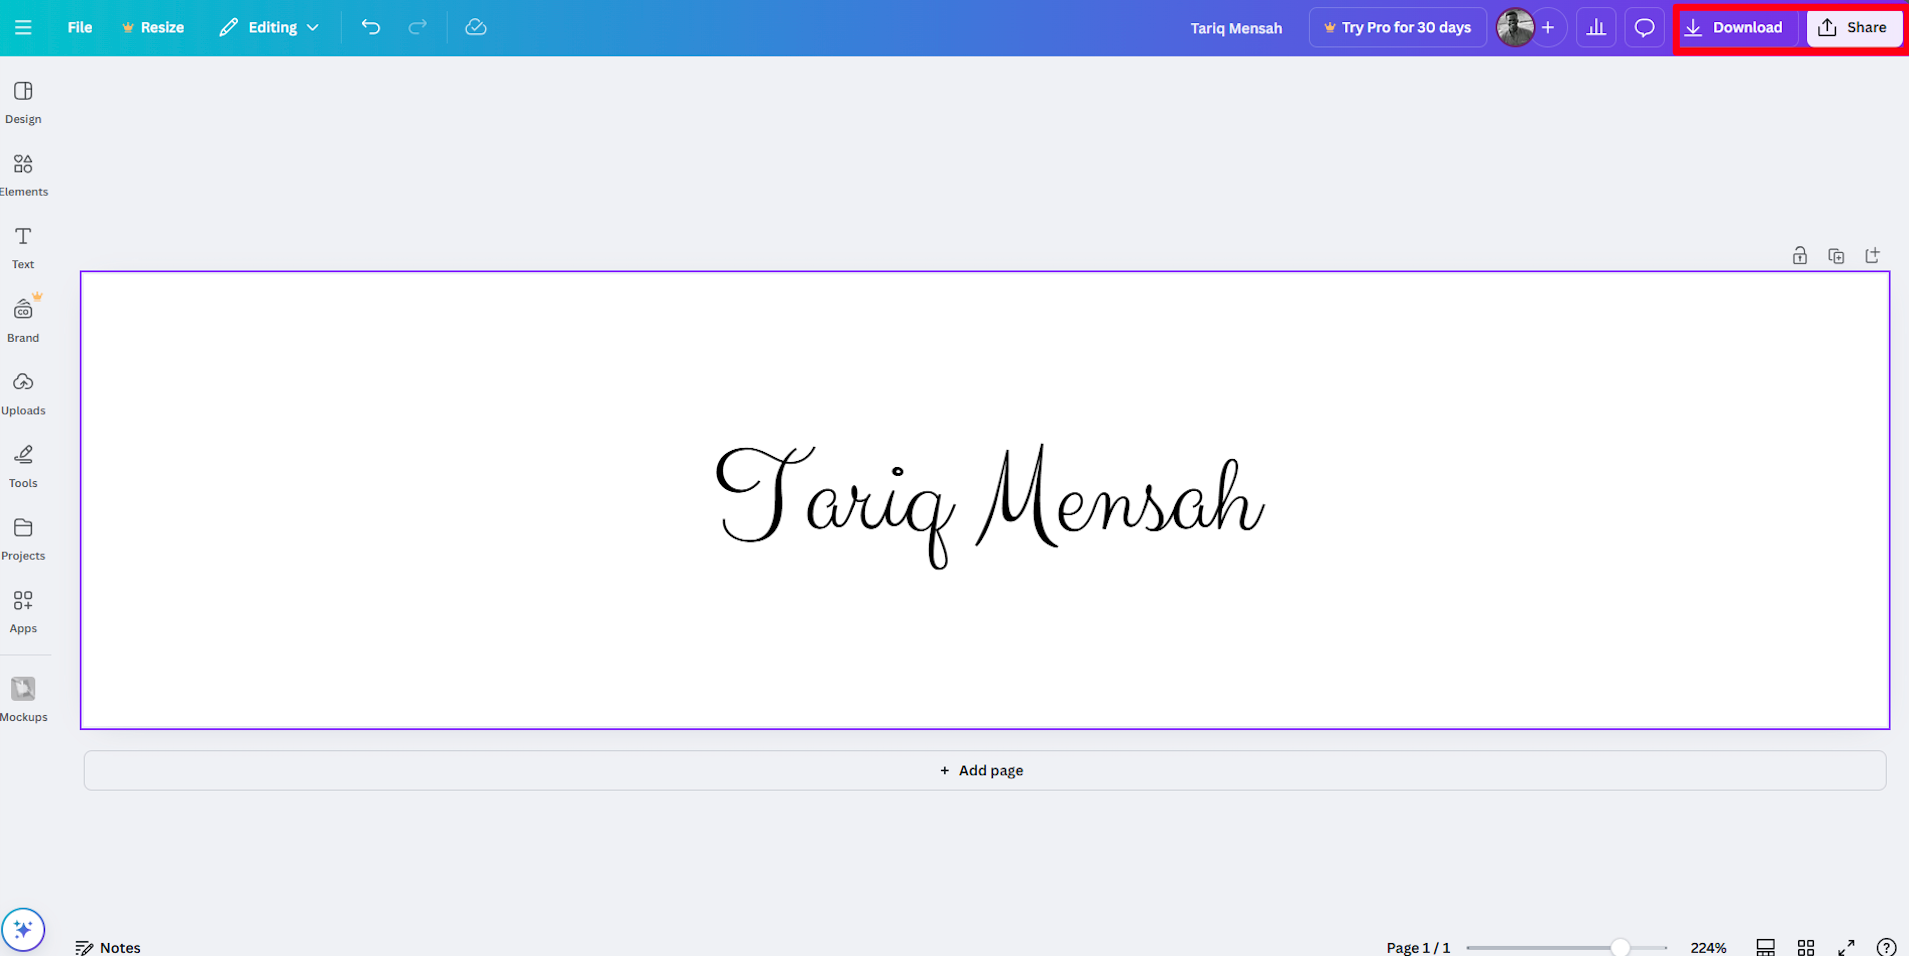Viewport: 1909px width, 956px height.
Task: Open the Projects side panel
Action: [23, 539]
